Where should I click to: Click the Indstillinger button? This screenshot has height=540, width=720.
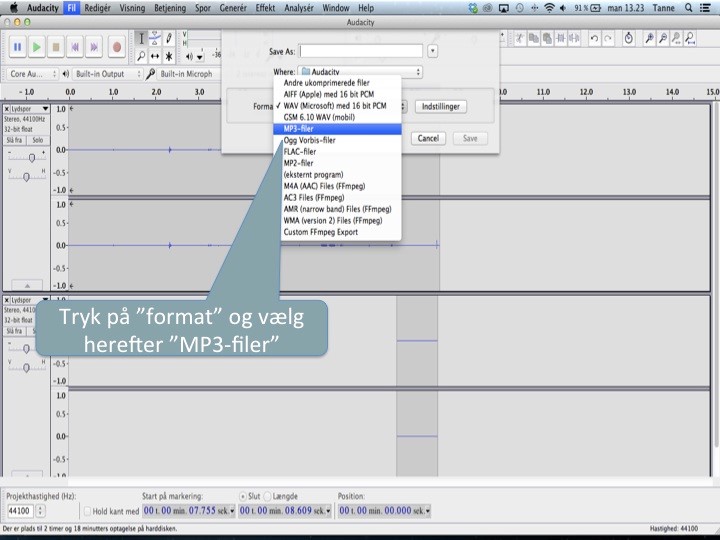pyautogui.click(x=441, y=107)
